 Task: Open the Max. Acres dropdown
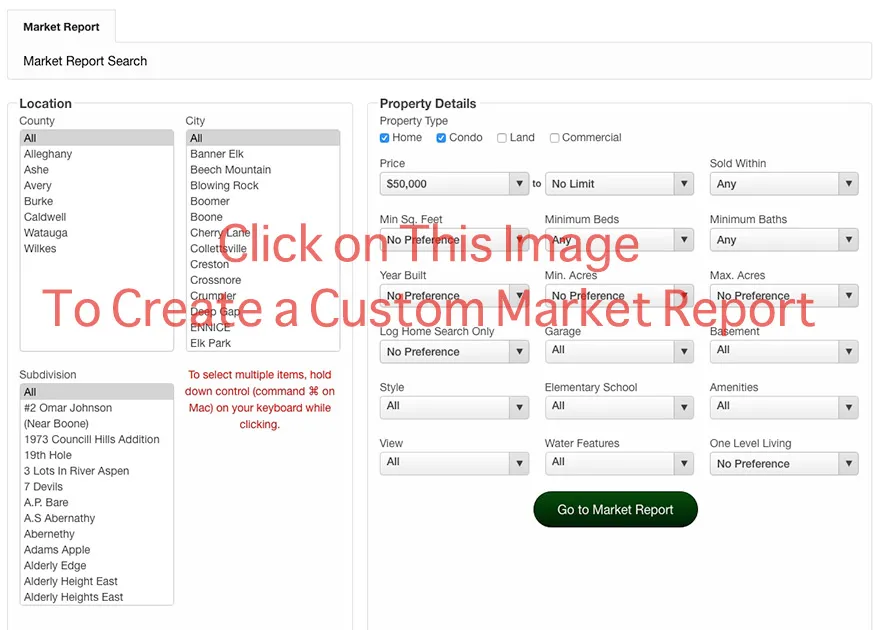784,296
